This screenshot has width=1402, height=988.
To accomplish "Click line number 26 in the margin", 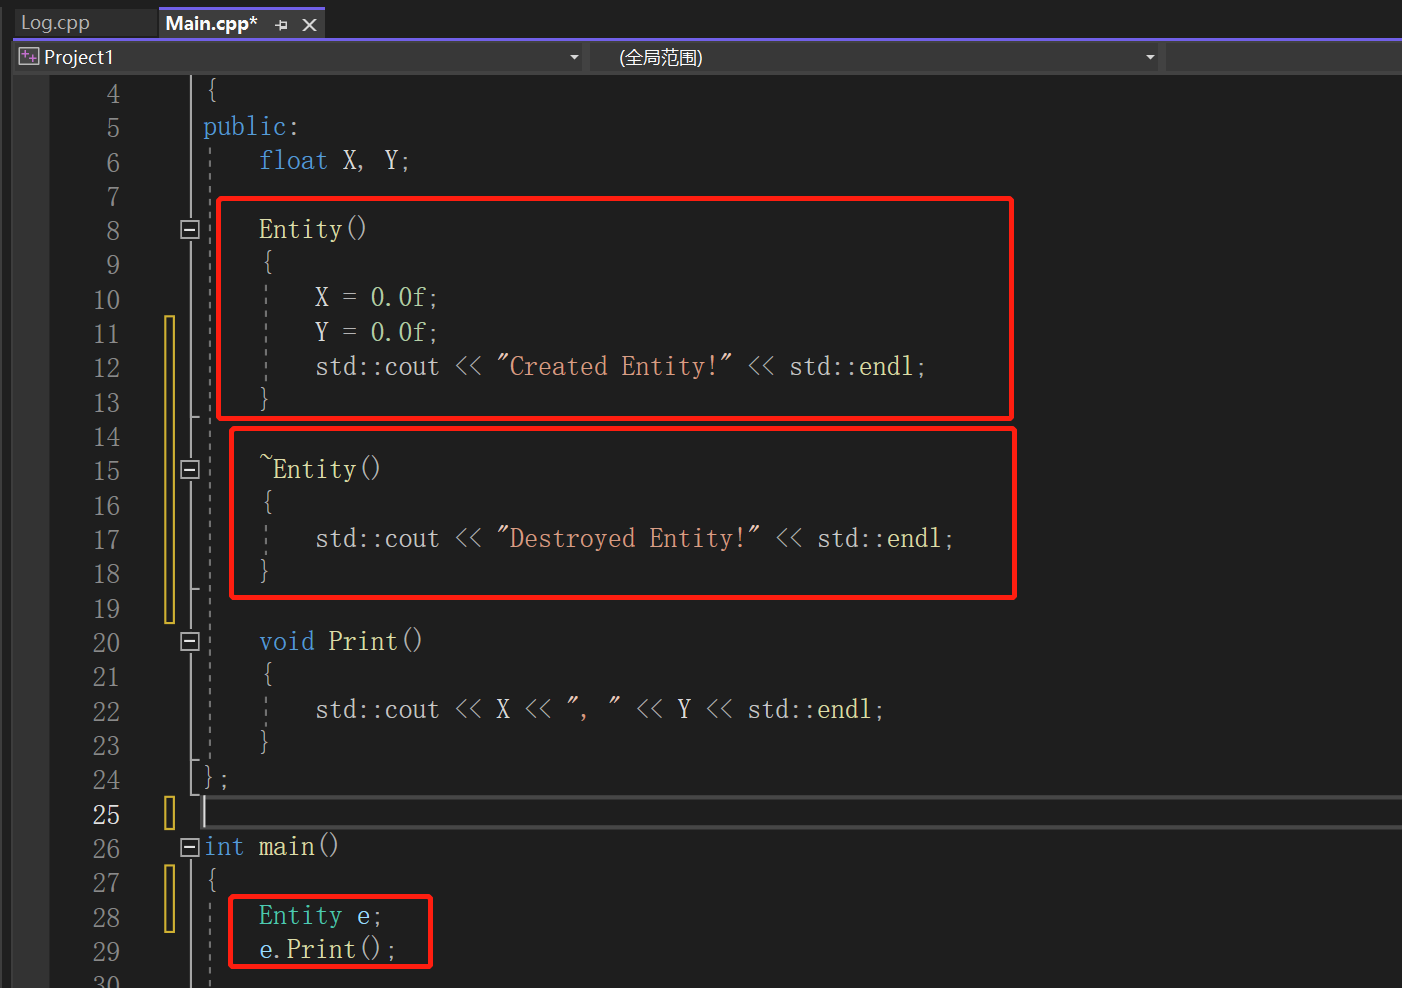I will 106,849.
